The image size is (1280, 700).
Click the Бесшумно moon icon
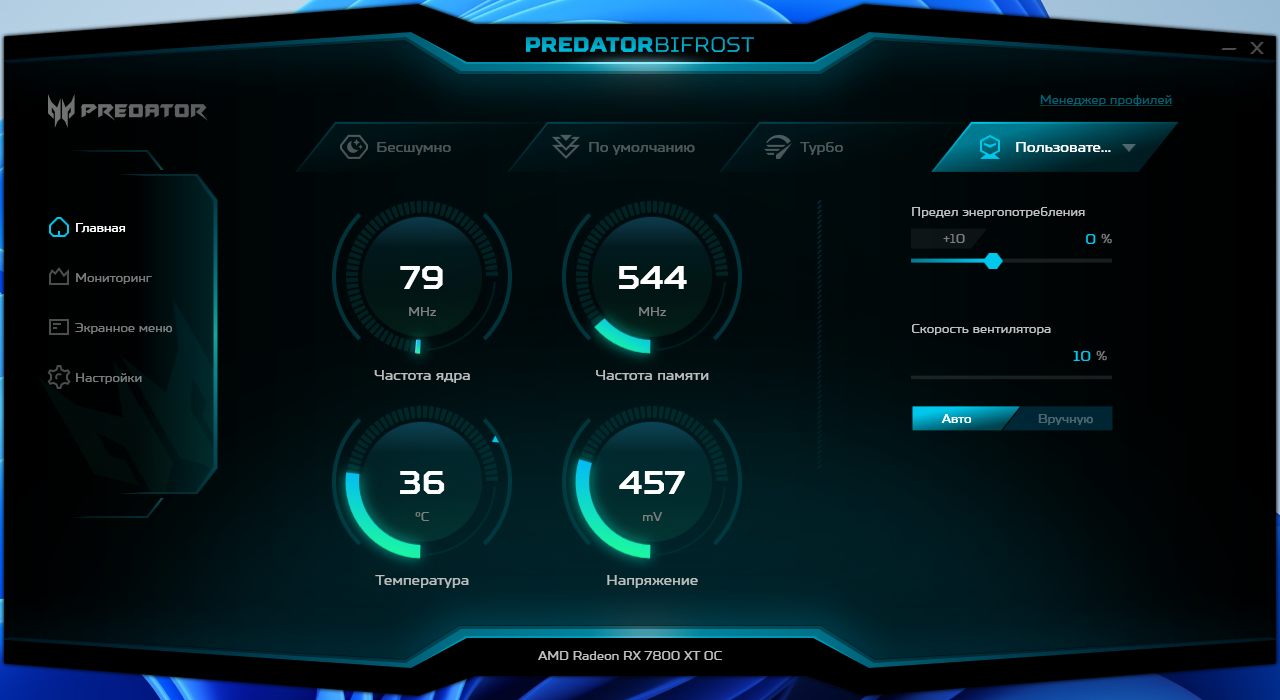click(x=354, y=147)
